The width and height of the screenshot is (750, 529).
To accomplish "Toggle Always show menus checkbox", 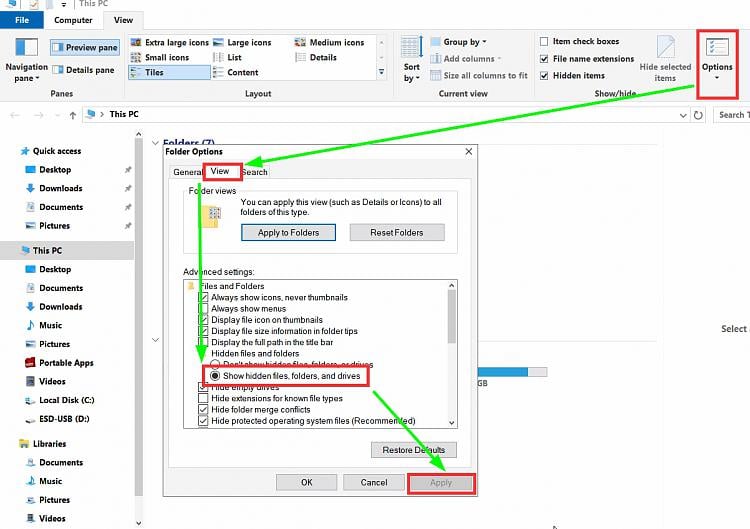I will click(203, 309).
